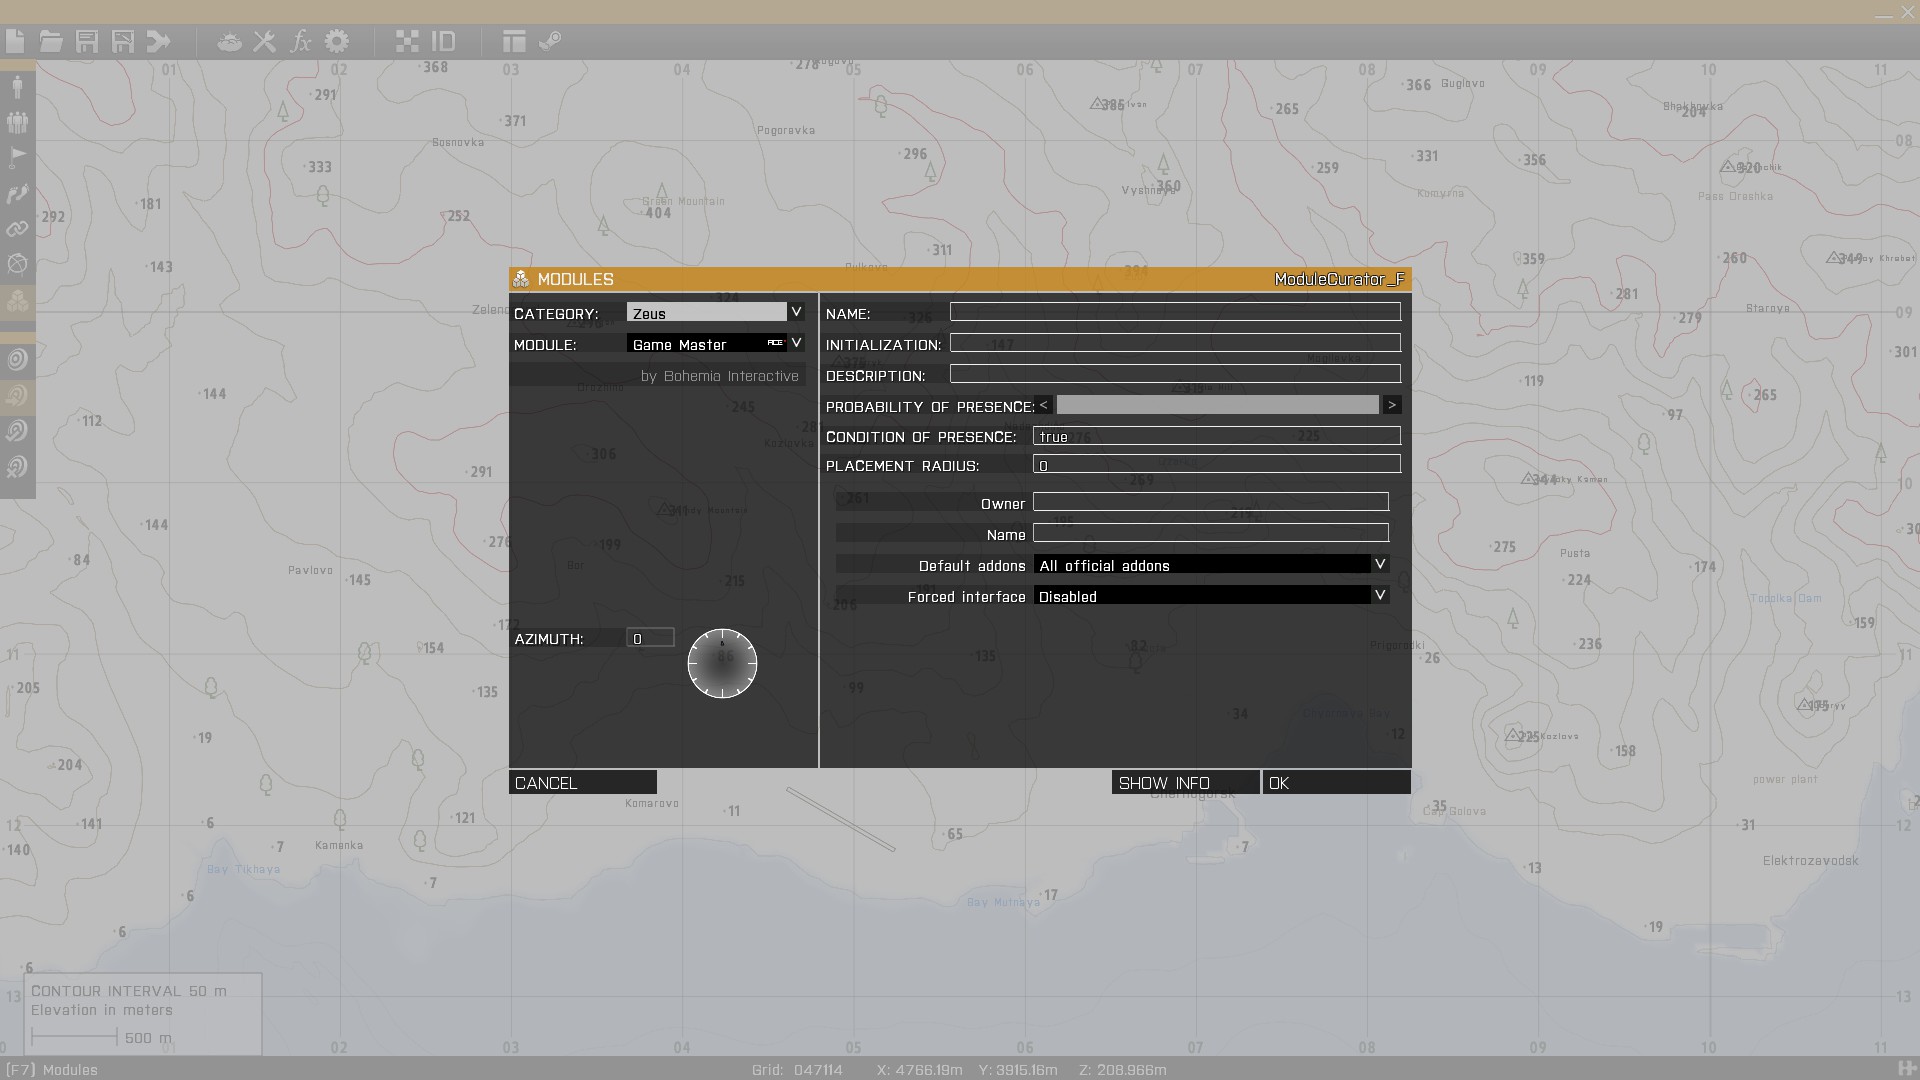This screenshot has height=1080, width=1920.
Task: Expand the Category Zeus dropdown
Action: (x=796, y=312)
